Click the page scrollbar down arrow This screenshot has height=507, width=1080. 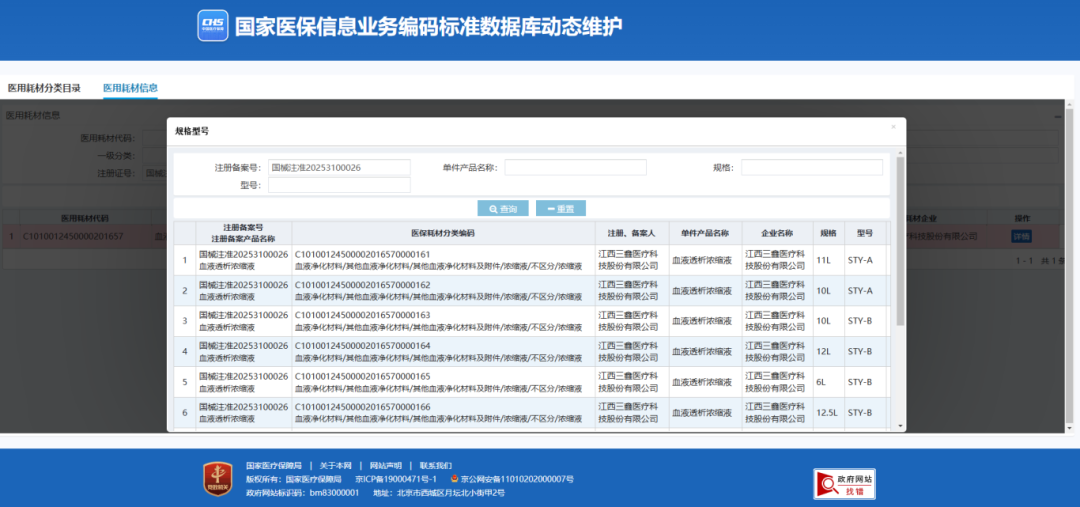tap(1069, 428)
